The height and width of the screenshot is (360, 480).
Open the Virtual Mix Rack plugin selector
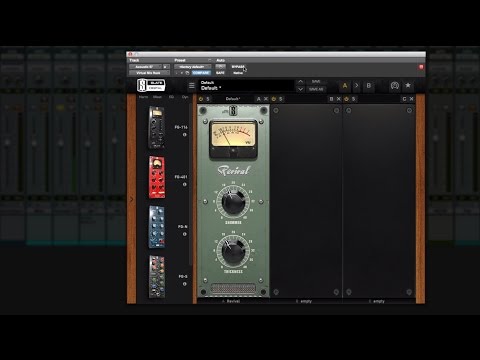(149, 73)
